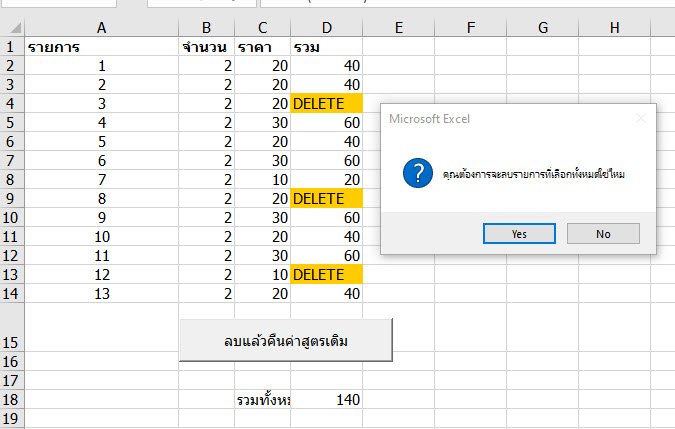Click the row 1 header

tap(11, 47)
